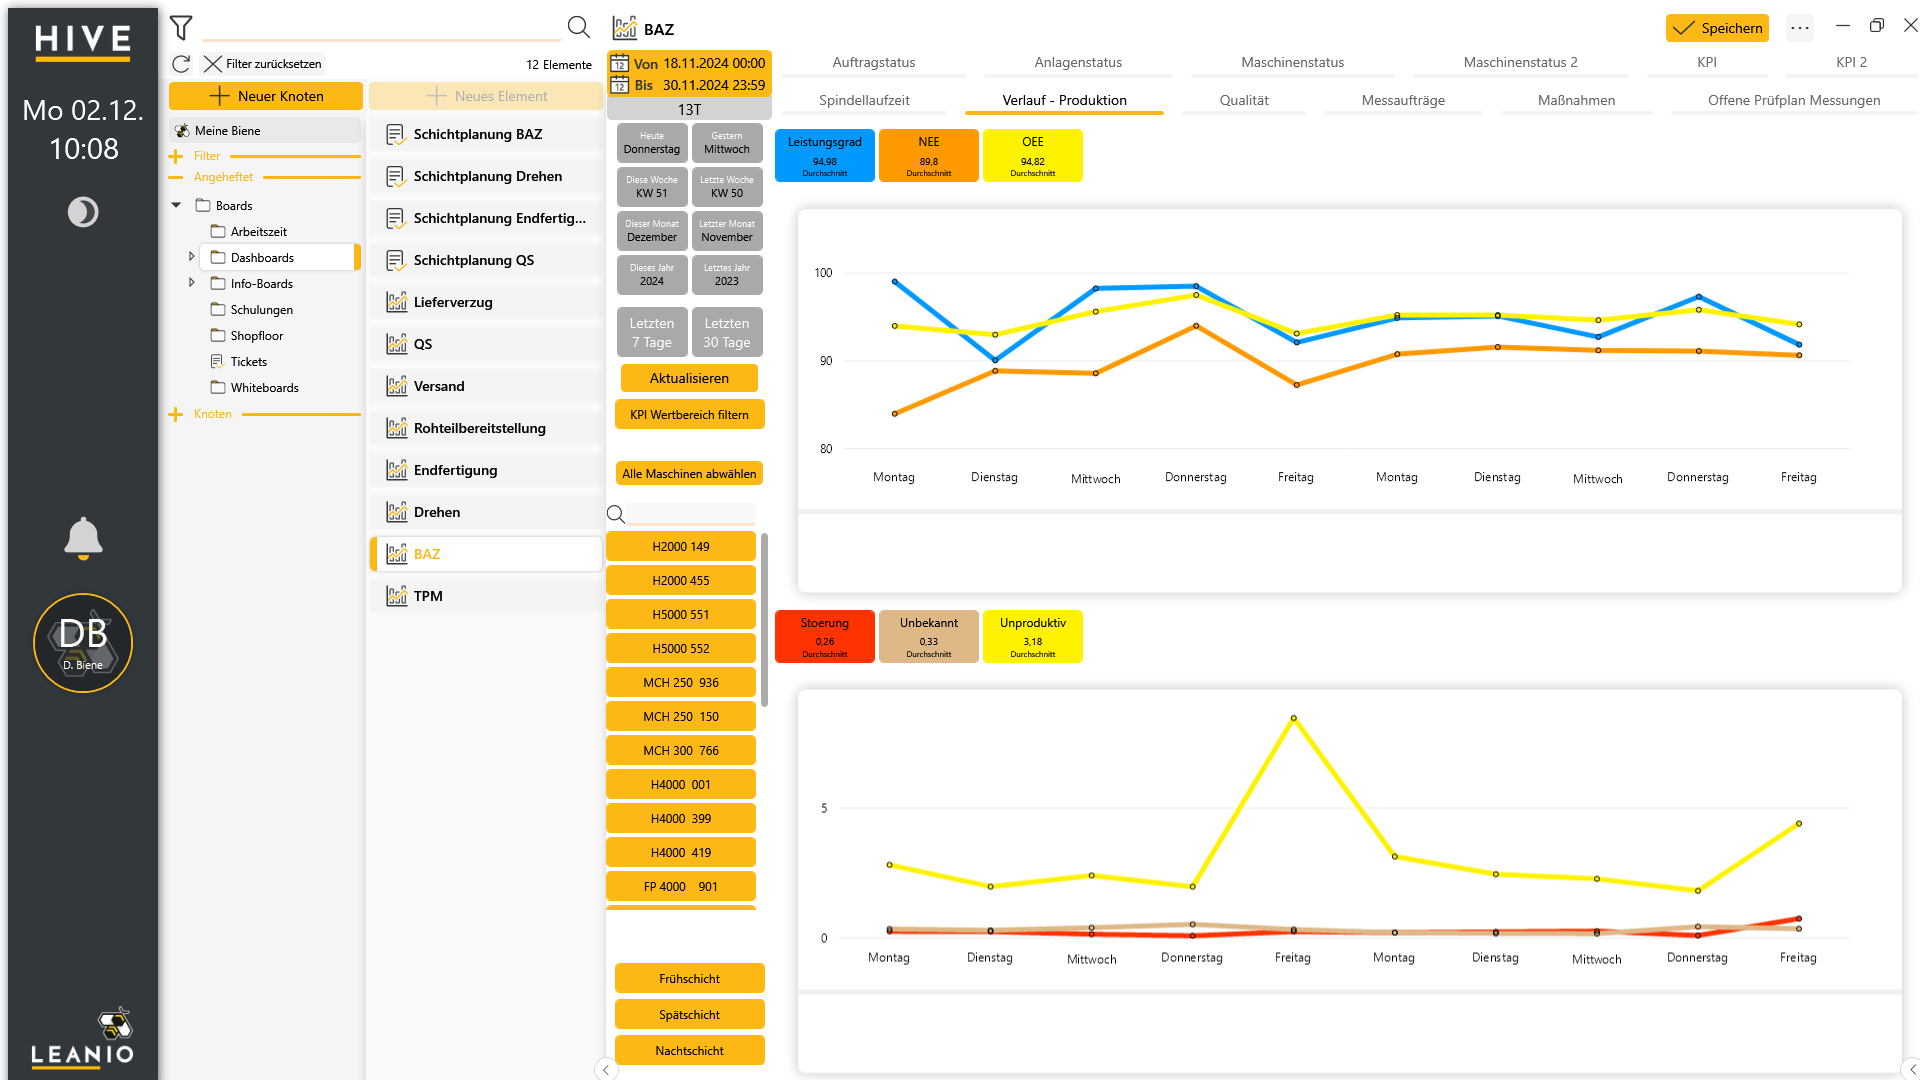Toggle dark mode moon icon

click(83, 212)
